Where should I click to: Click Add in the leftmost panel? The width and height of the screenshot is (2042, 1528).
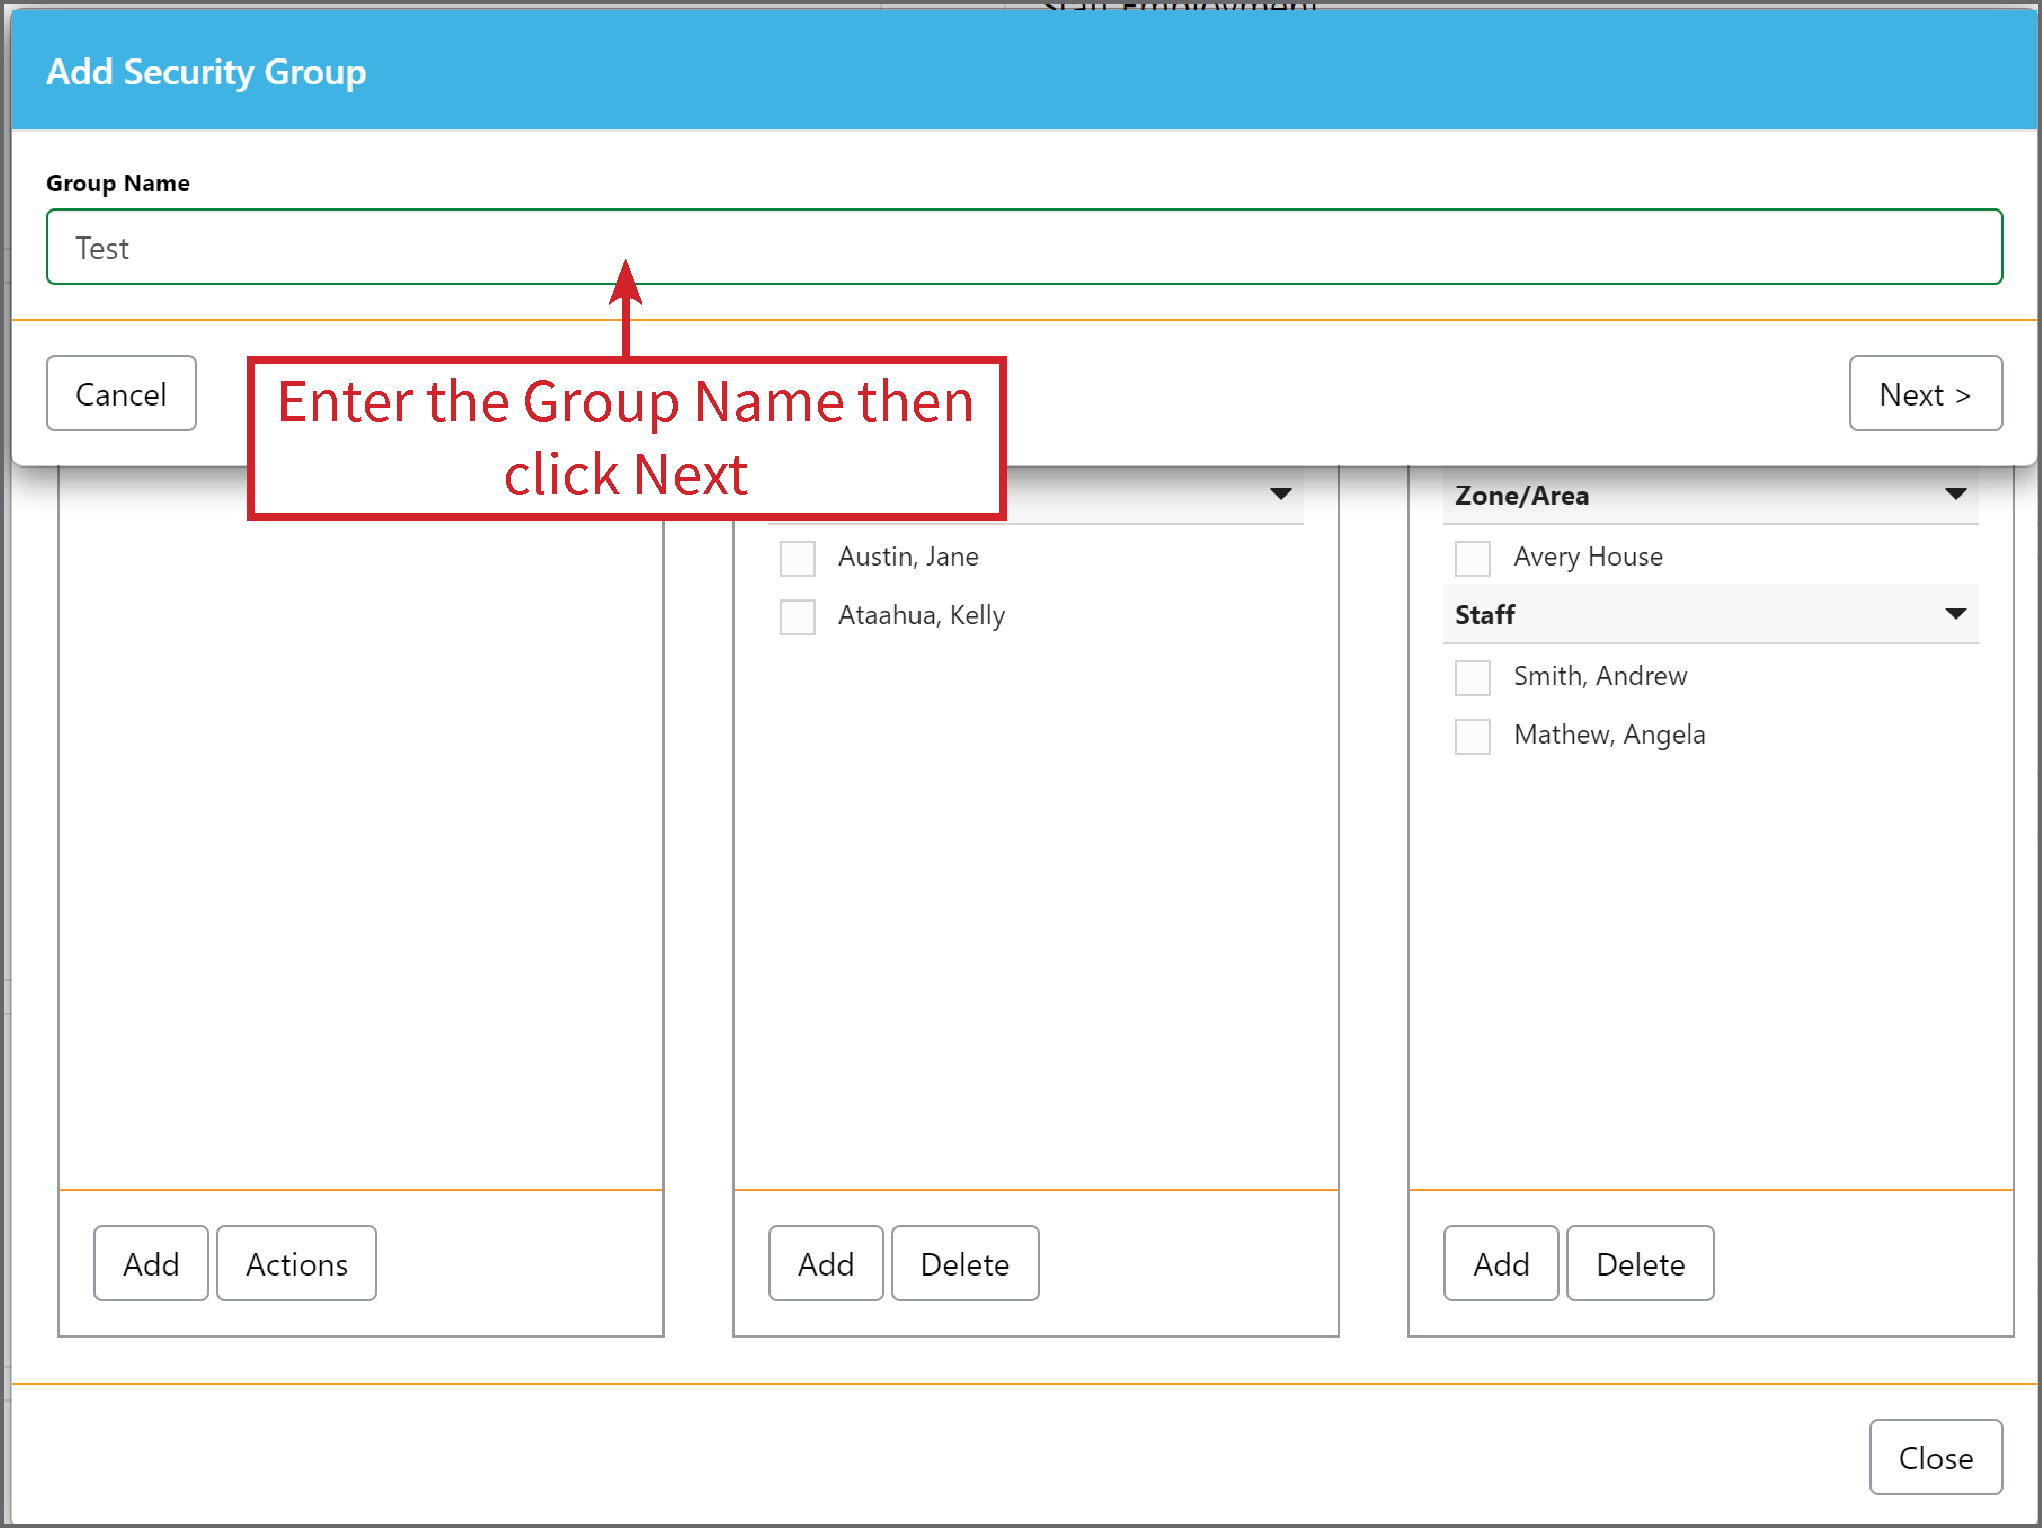(150, 1263)
